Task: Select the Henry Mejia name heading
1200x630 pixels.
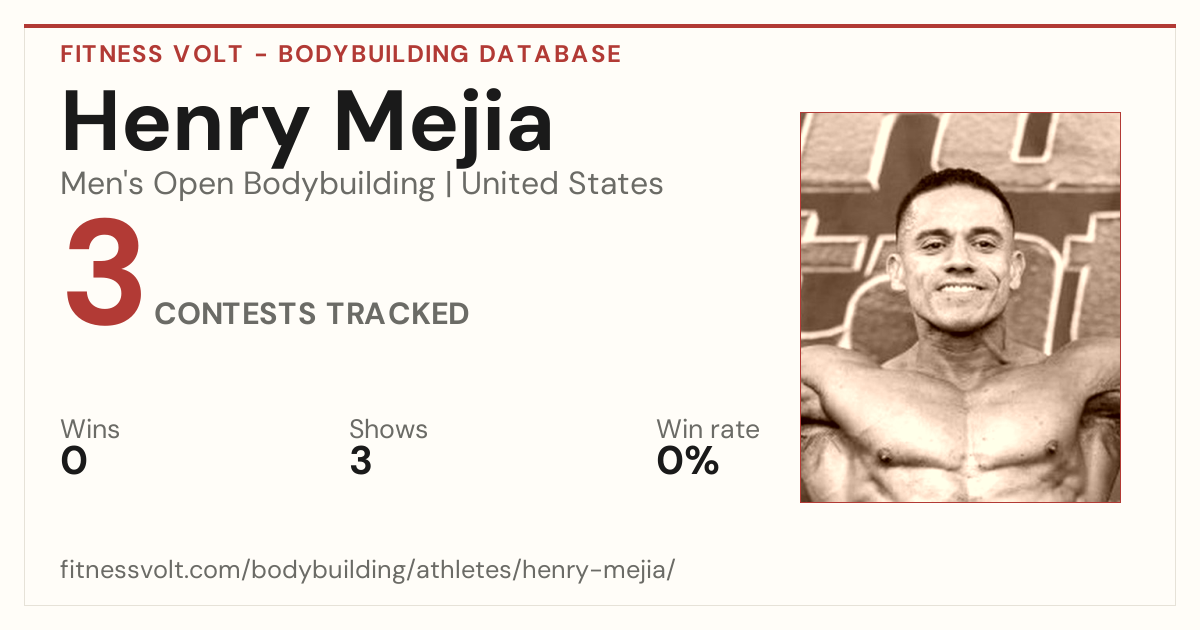Action: [x=307, y=123]
